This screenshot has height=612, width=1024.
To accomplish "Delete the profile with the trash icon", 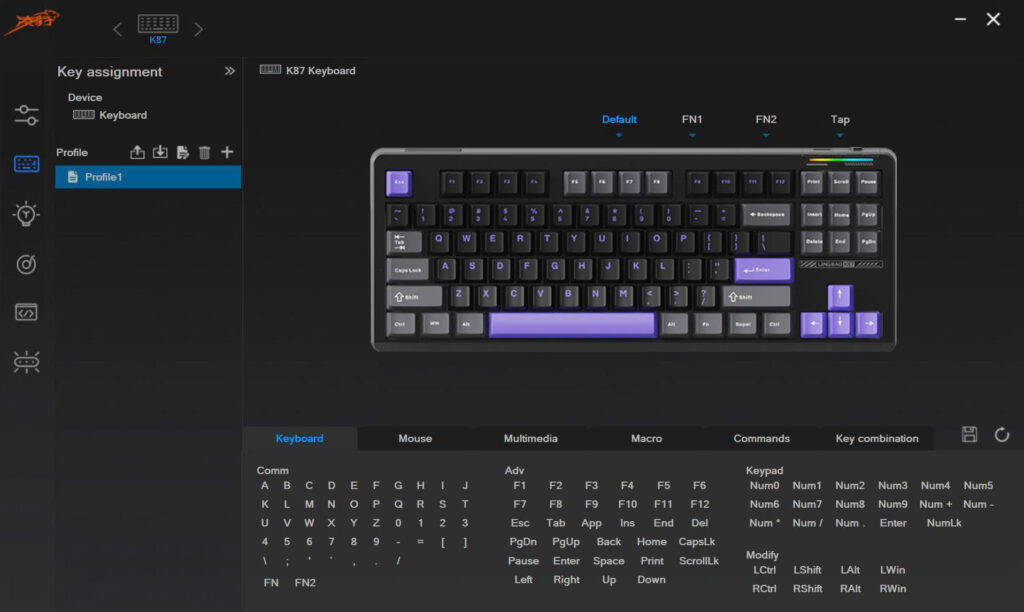I will pyautogui.click(x=204, y=152).
